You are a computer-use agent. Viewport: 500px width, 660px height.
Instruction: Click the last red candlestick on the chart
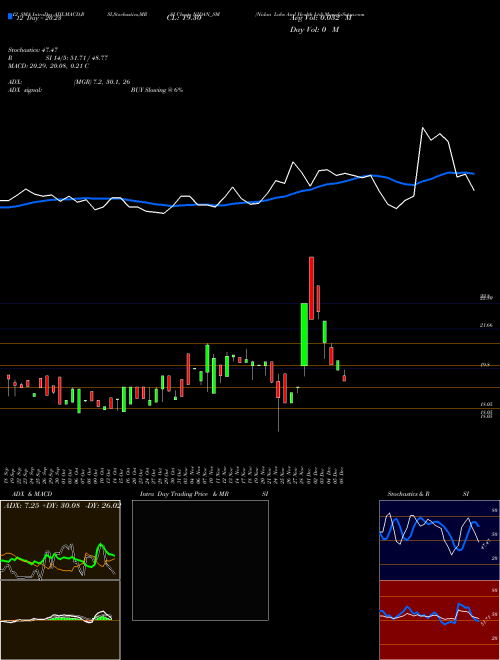point(344,378)
